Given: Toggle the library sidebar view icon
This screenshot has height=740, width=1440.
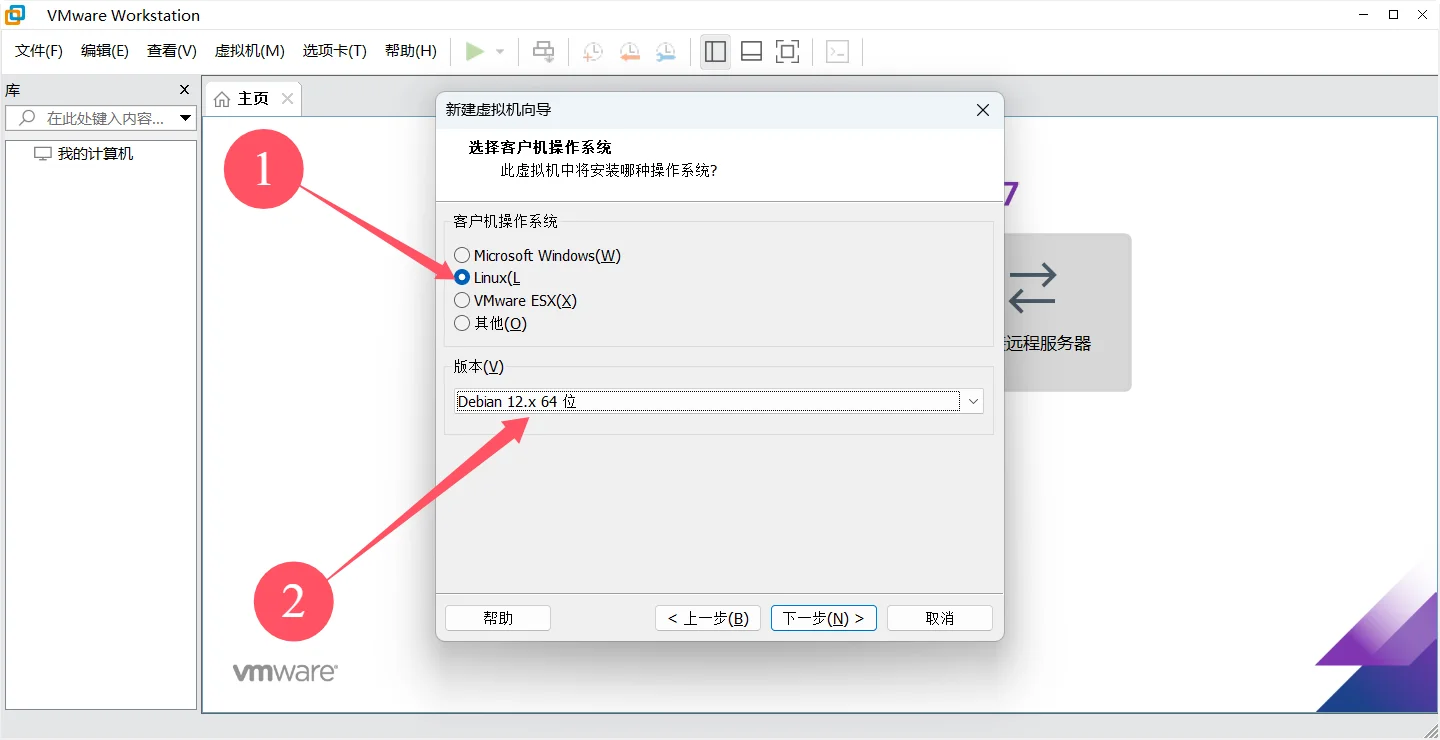Looking at the screenshot, I should tap(715, 52).
